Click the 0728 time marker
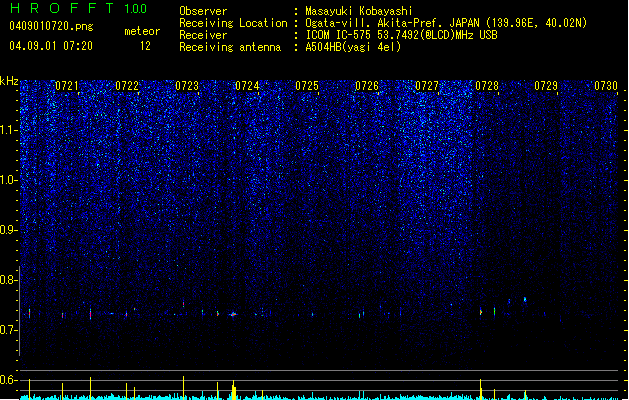Image resolution: width=629 pixels, height=400 pixels. click(x=487, y=86)
